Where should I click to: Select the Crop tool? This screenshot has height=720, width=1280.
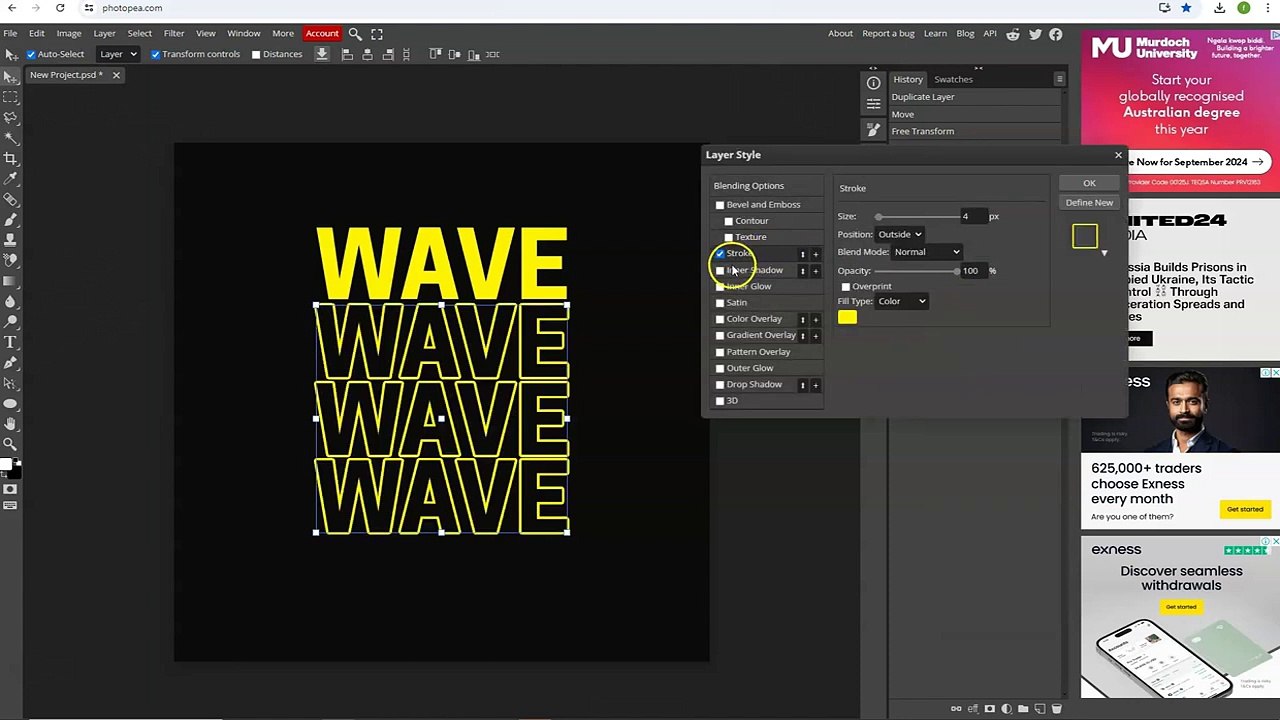tap(10, 158)
